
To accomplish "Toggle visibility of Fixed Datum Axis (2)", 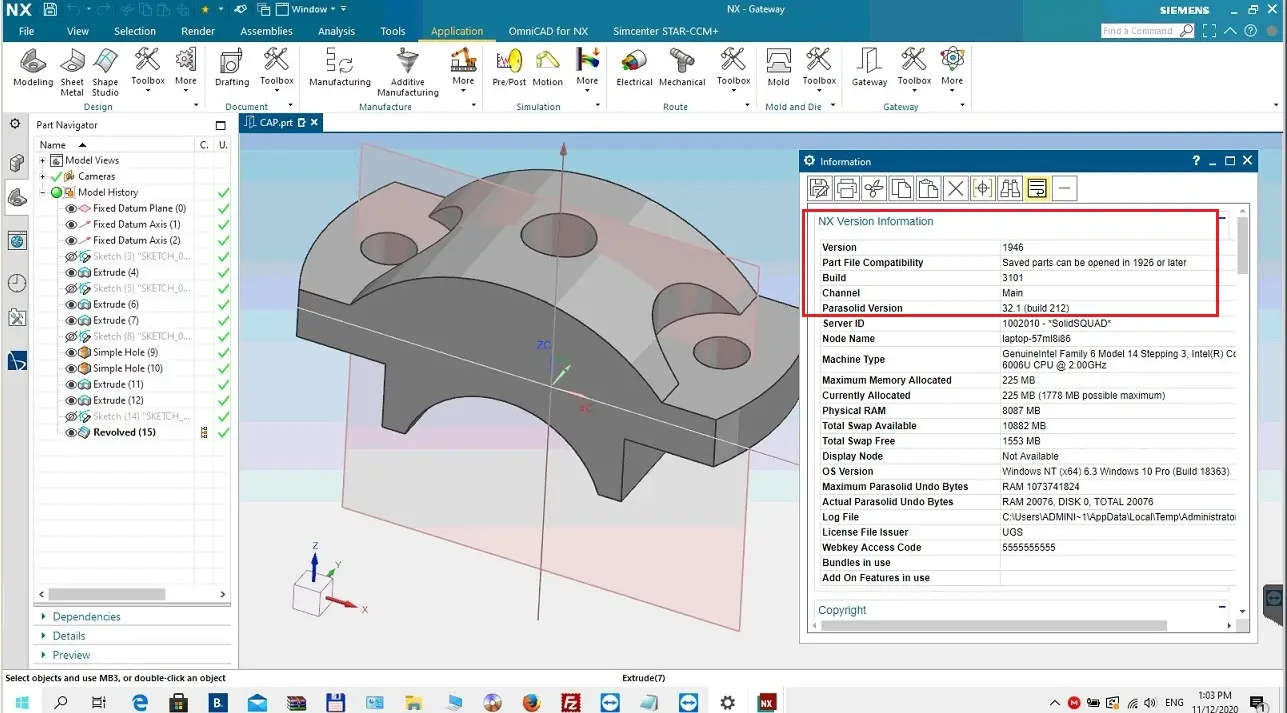I will 71,241.
